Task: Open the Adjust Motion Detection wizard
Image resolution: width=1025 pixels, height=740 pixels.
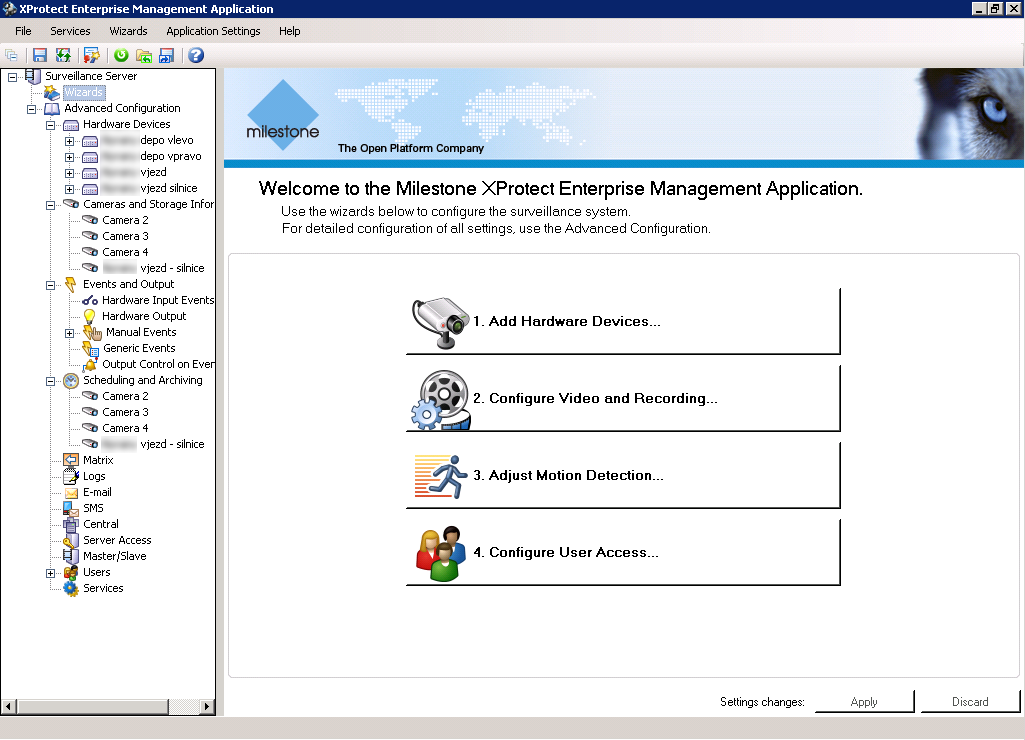Action: 623,476
